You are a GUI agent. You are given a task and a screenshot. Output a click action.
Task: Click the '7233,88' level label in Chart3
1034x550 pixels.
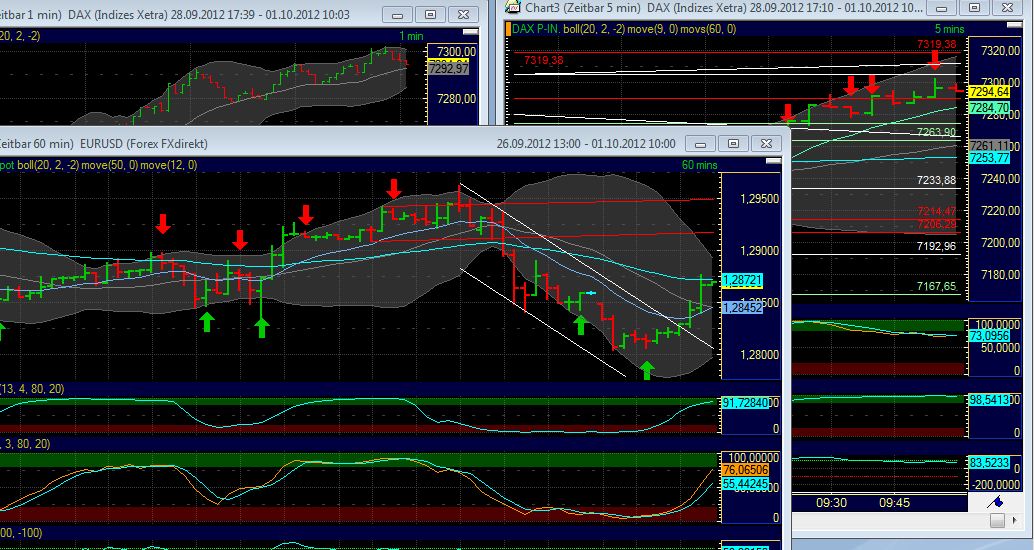(936, 180)
